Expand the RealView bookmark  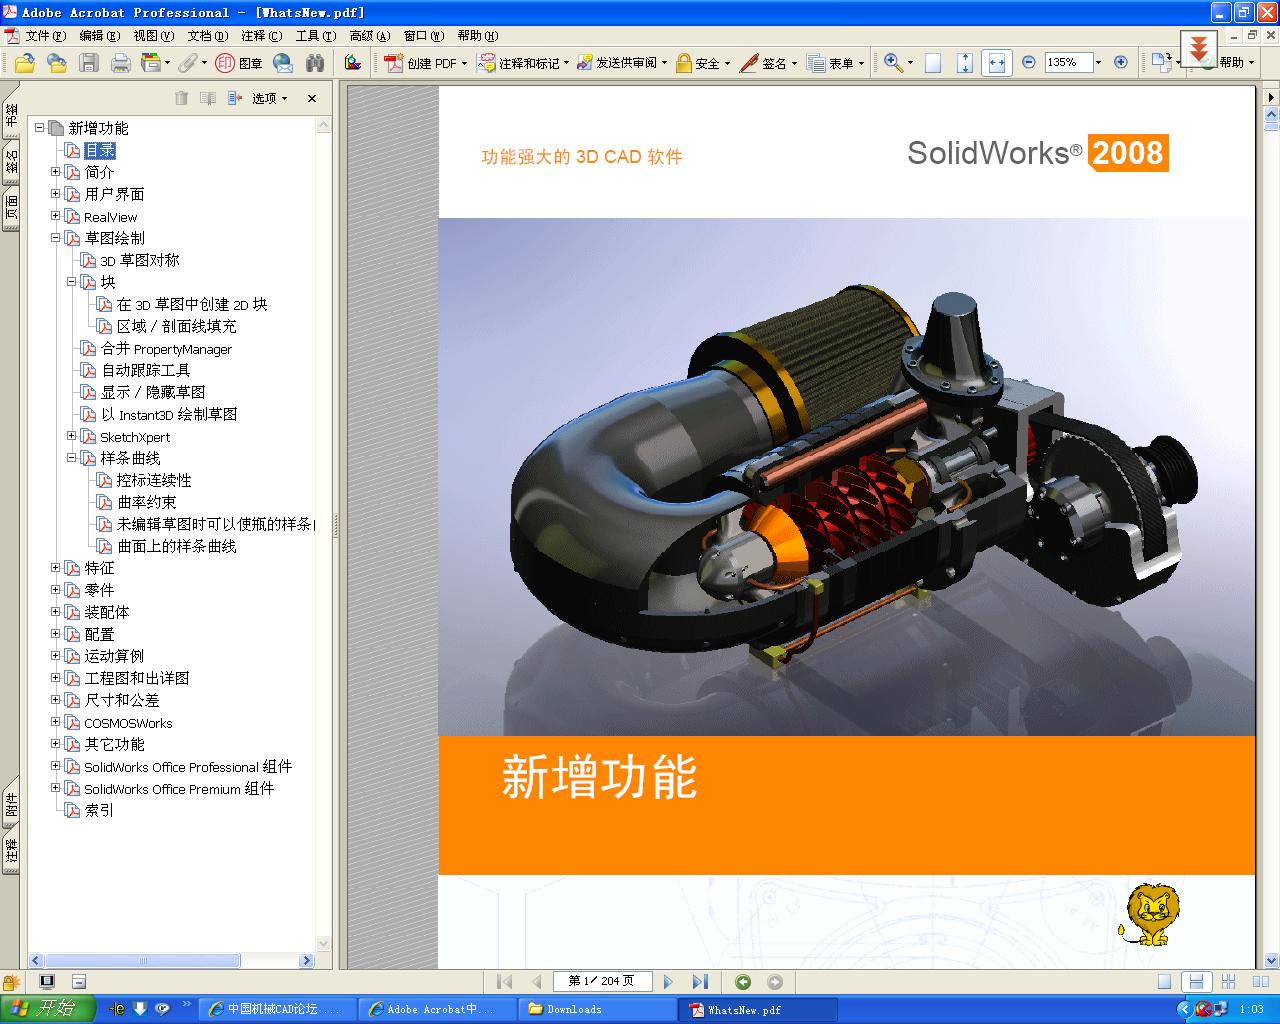[x=56, y=216]
